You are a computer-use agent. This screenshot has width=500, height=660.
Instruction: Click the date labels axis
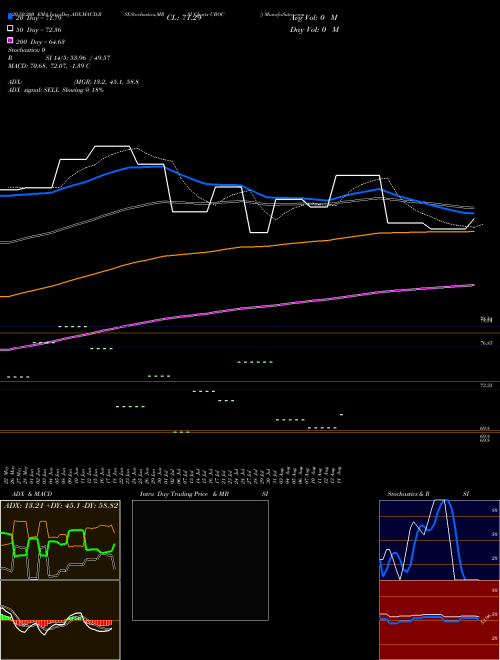click(174, 475)
